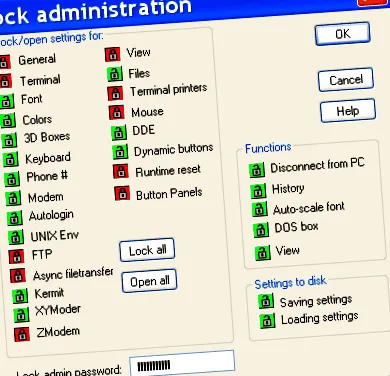Screen dimensions: 390x376
Task: Click the 'Async filetransfer' label
Action: [x=73, y=274]
